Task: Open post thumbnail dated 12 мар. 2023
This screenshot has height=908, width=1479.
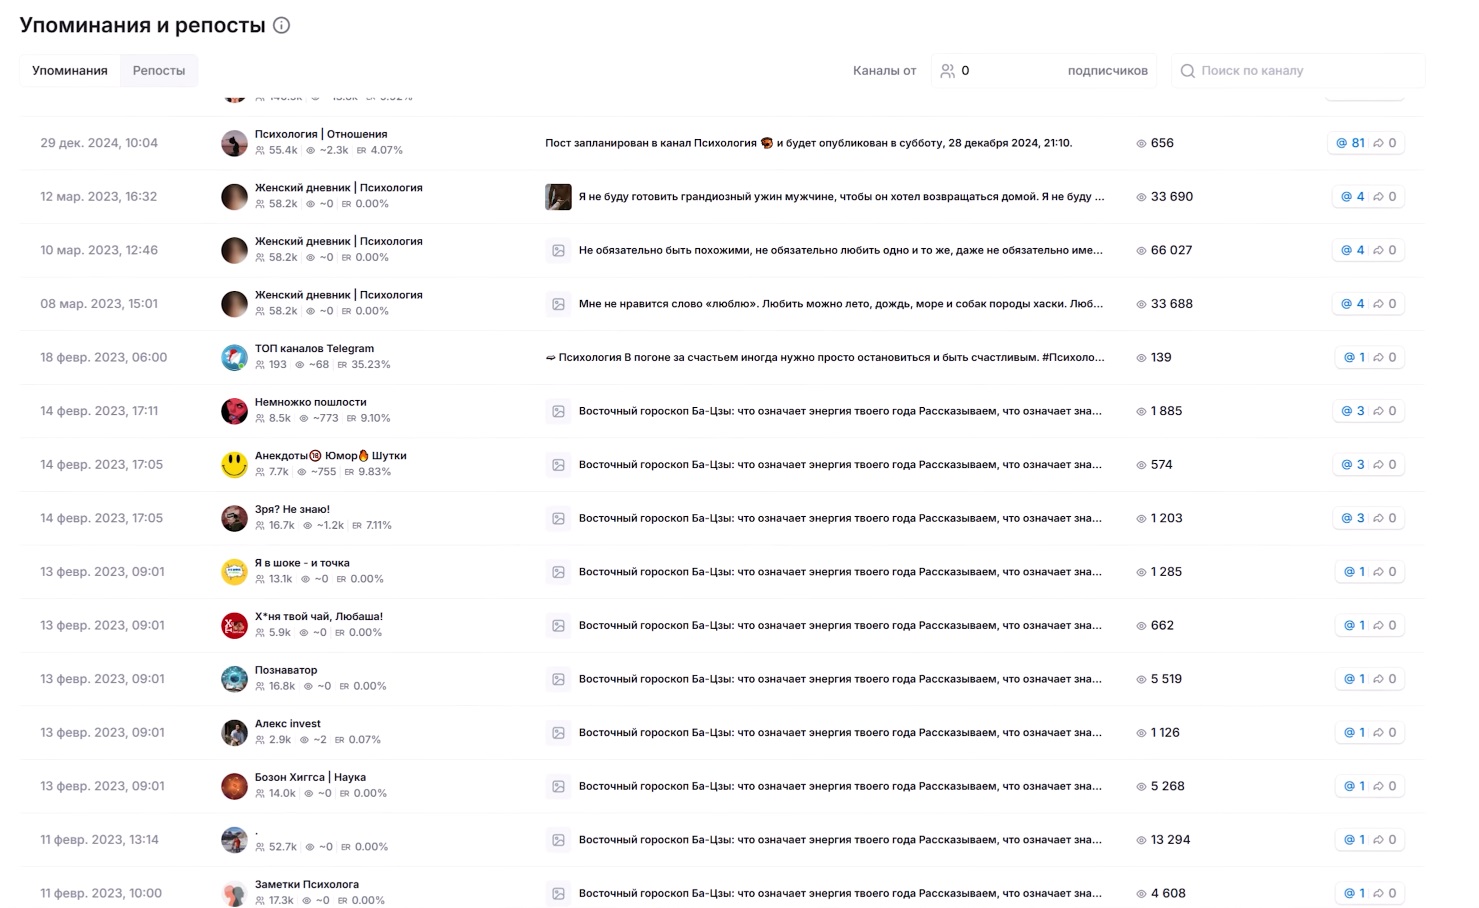Action: point(558,197)
